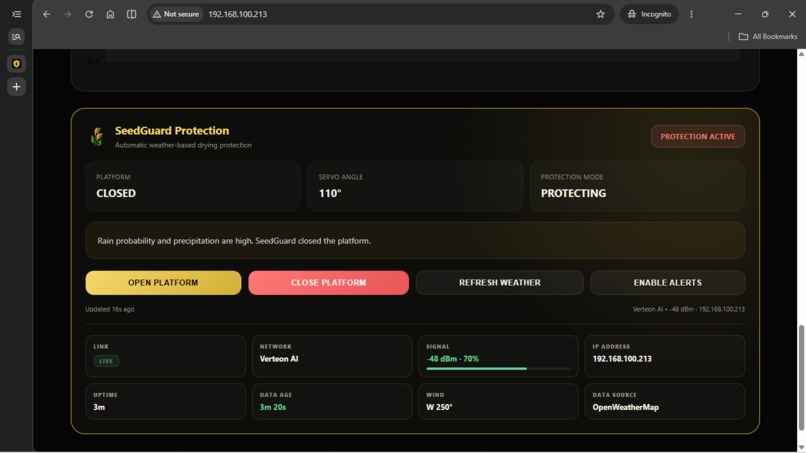The image size is (806, 453).
Task: Open the split view icon
Action: 132,14
